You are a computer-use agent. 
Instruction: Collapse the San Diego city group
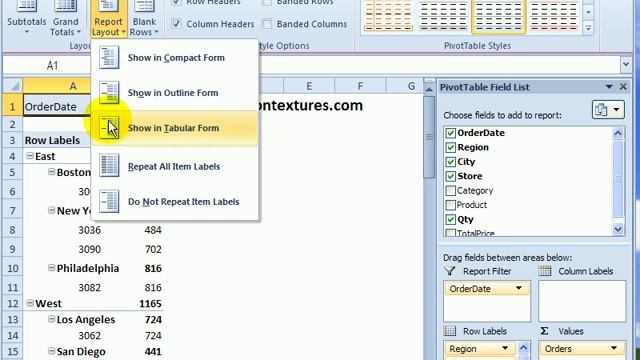pos(51,351)
